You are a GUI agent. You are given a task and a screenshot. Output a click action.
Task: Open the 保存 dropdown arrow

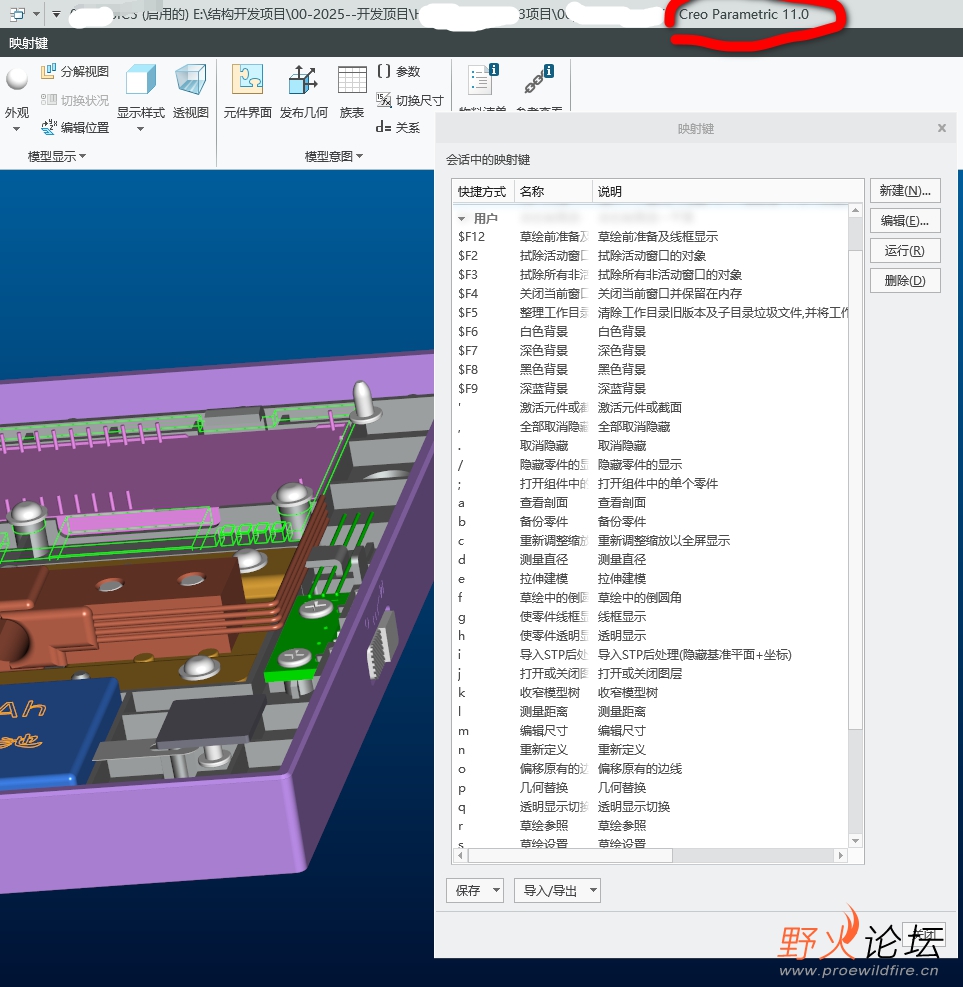[497, 891]
